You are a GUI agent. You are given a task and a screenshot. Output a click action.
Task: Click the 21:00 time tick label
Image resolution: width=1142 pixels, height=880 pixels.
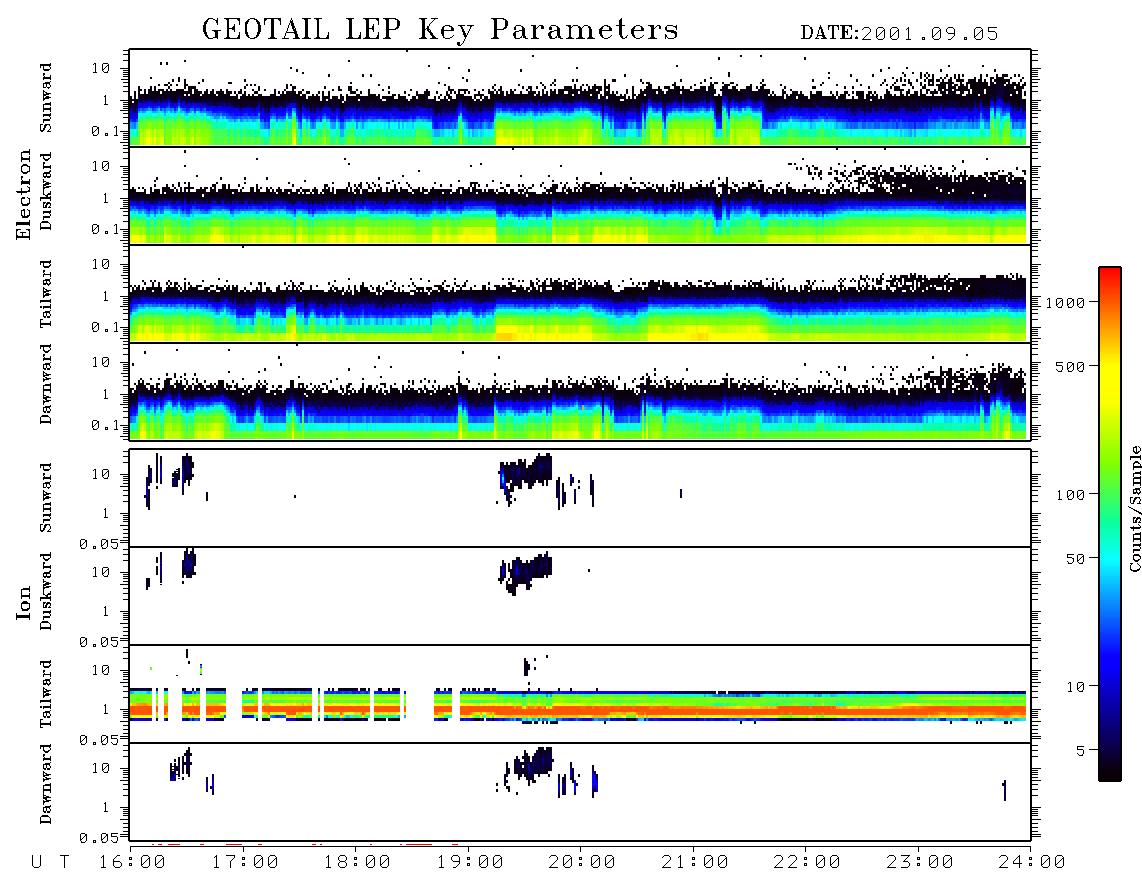(x=694, y=862)
